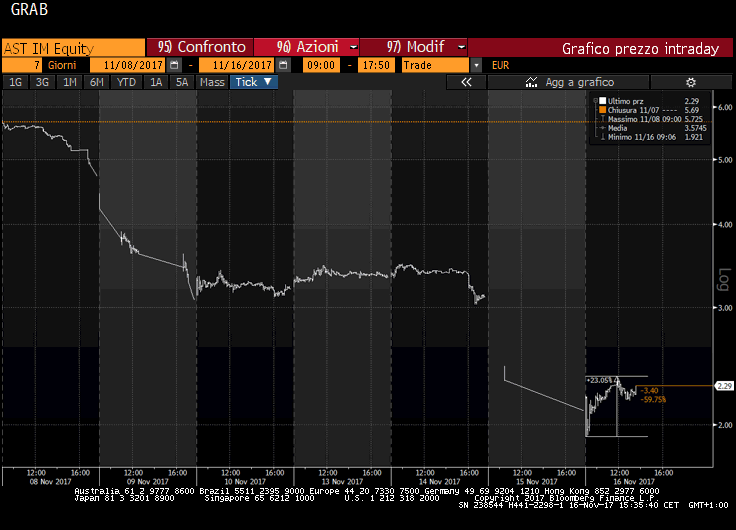
Task: Click the double-left chevron collapse icon
Action: click(466, 83)
